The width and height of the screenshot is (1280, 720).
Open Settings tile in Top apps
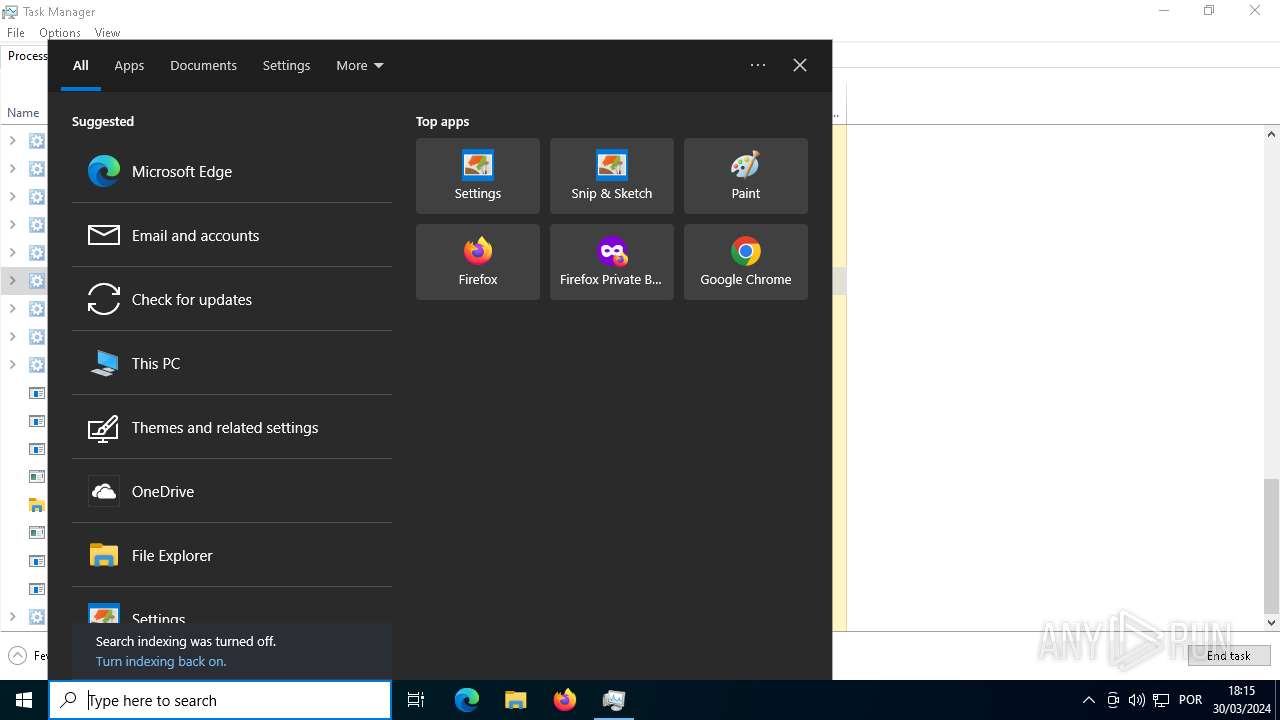(x=478, y=176)
